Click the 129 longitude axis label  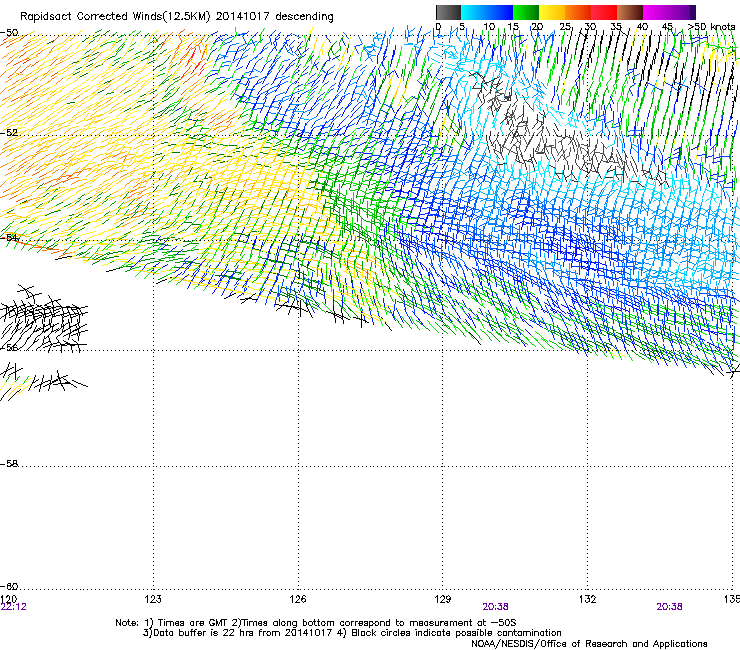coord(443,599)
